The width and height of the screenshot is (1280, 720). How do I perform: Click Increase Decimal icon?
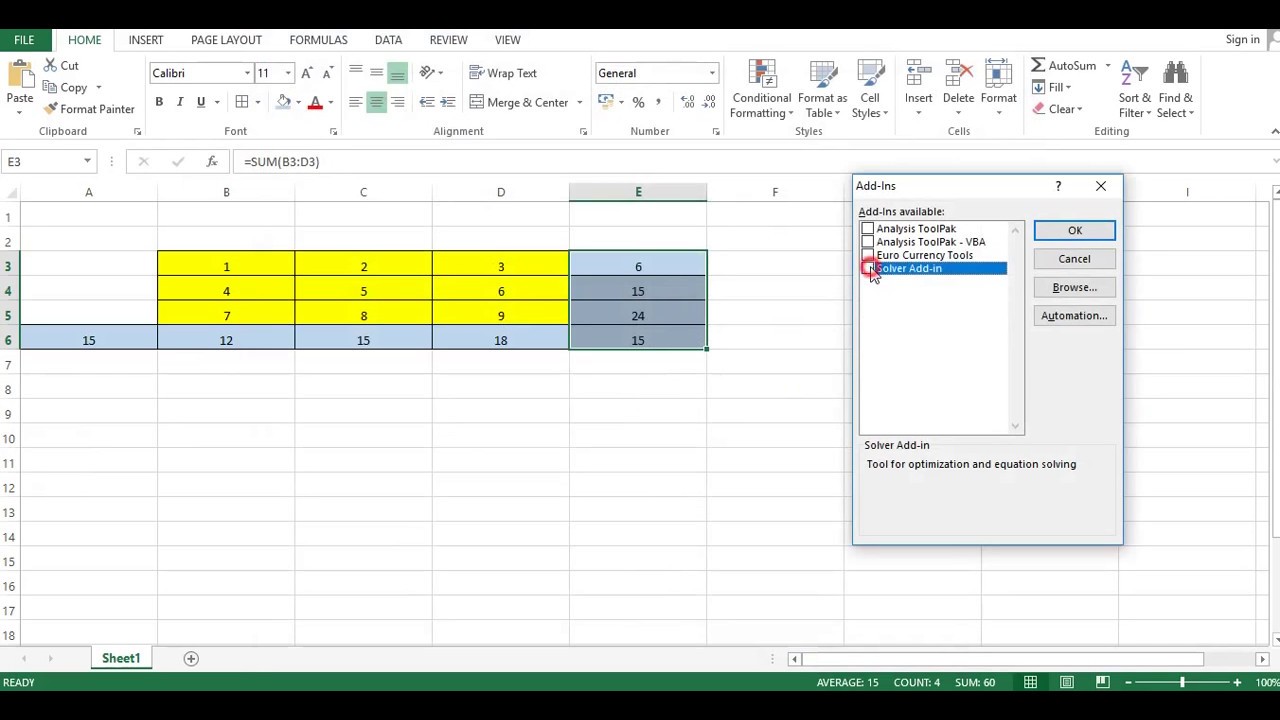[687, 102]
